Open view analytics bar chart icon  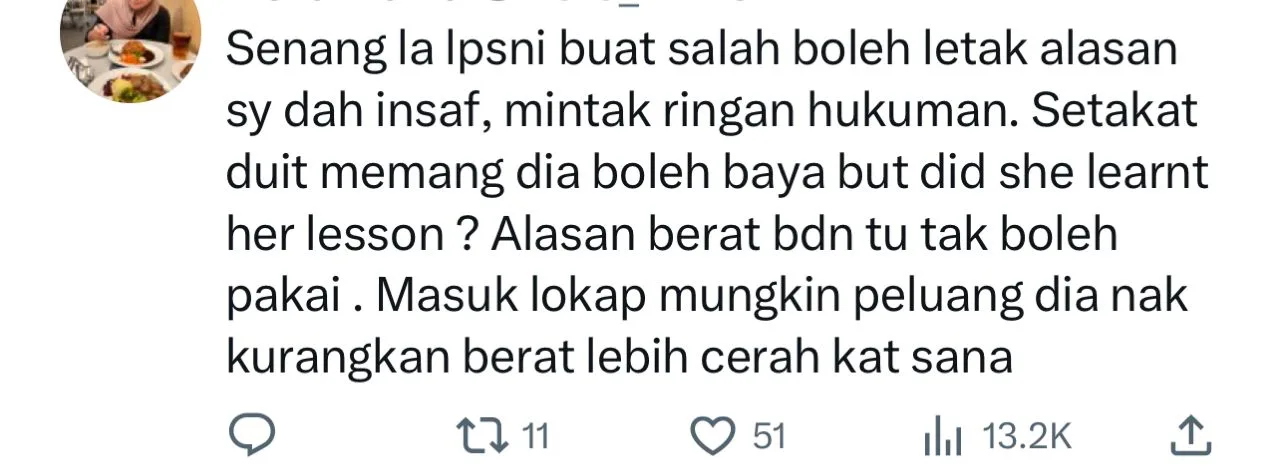946,437
